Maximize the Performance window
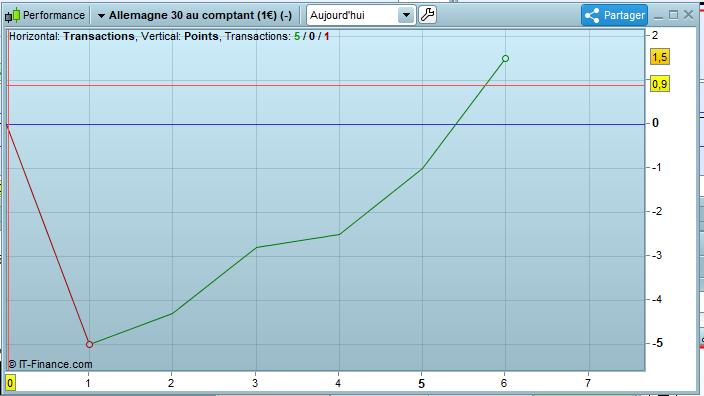This screenshot has width=704, height=396. 673,15
